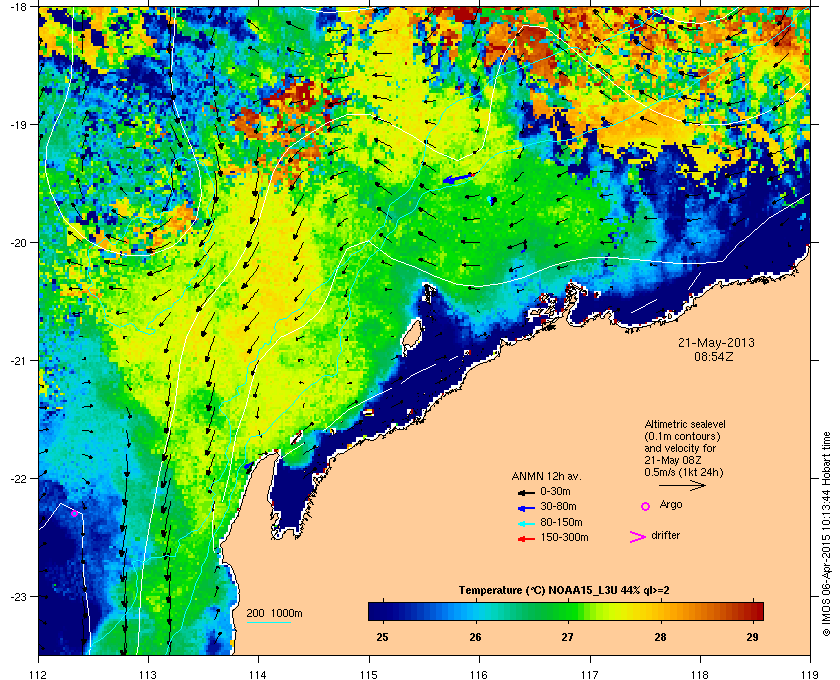840x680 pixels.
Task: Click the 150-300m depth label
Action: click(x=564, y=537)
